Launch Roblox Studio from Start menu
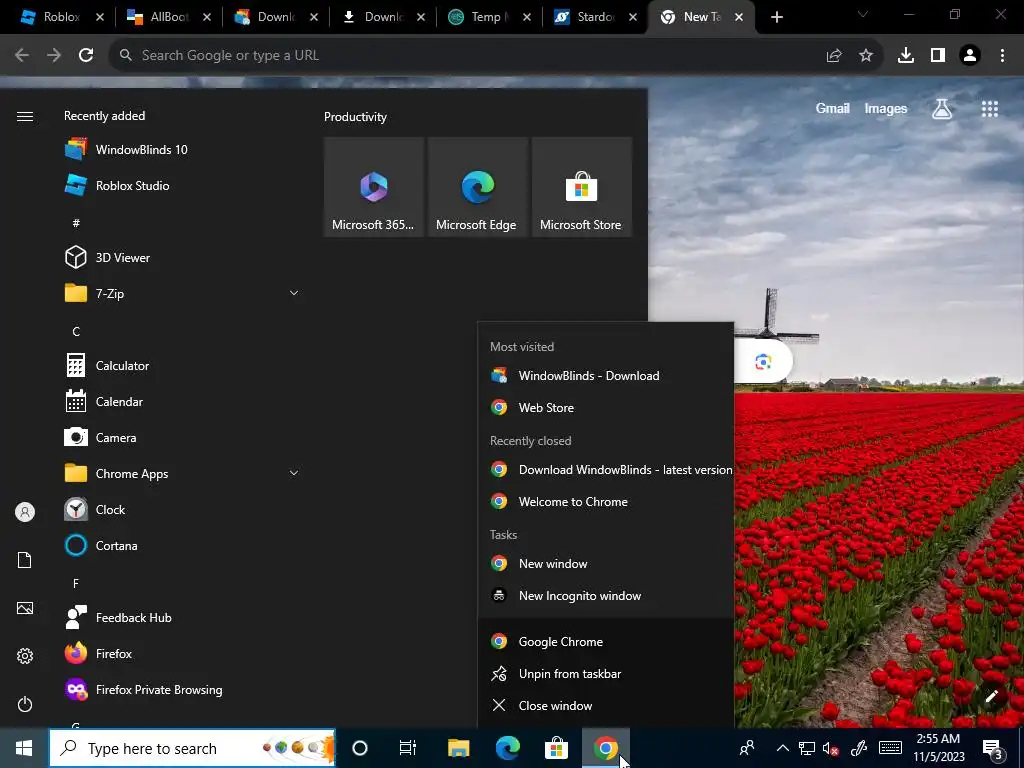The width and height of the screenshot is (1024, 768). click(x=183, y=185)
